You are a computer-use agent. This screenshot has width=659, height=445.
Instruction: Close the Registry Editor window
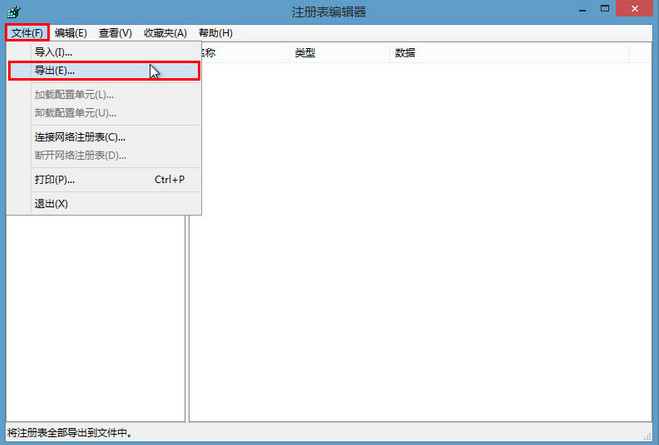tap(635, 9)
